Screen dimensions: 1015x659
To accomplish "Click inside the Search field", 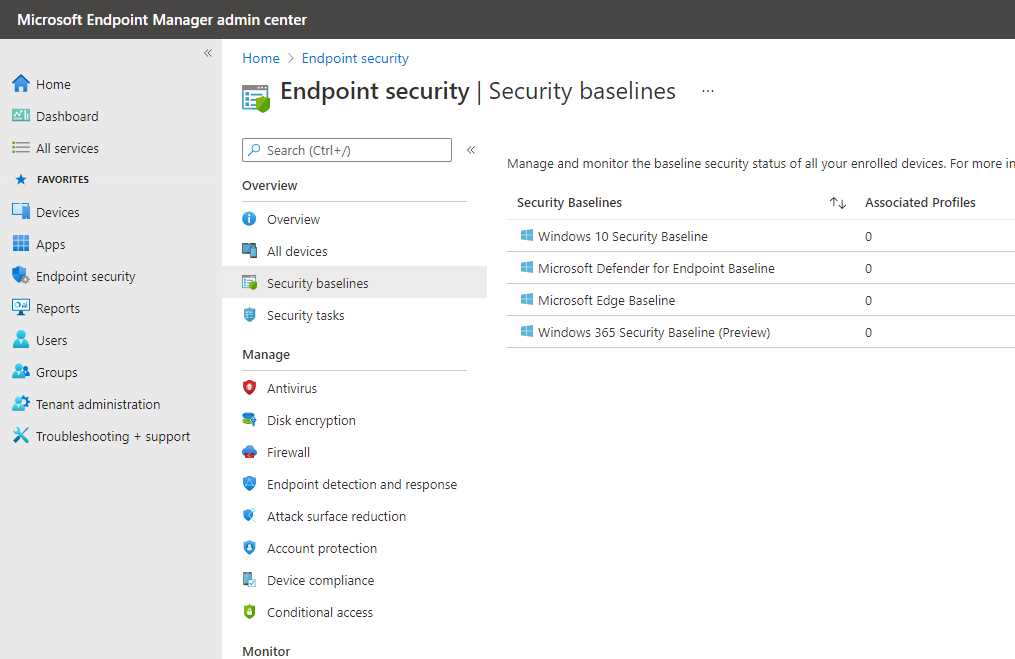I will [x=345, y=150].
